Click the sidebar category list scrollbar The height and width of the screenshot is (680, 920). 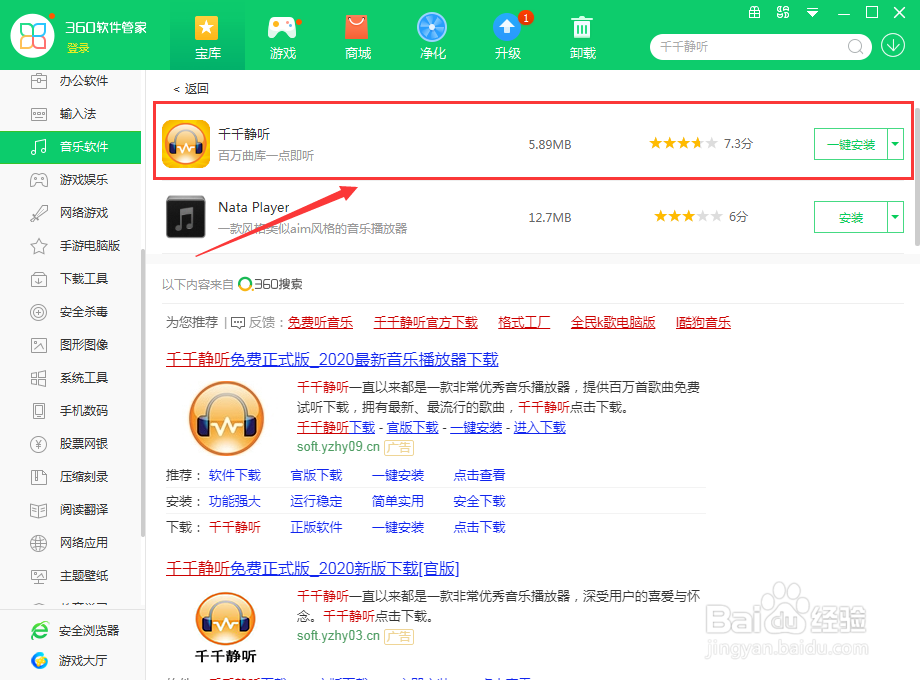point(143,393)
